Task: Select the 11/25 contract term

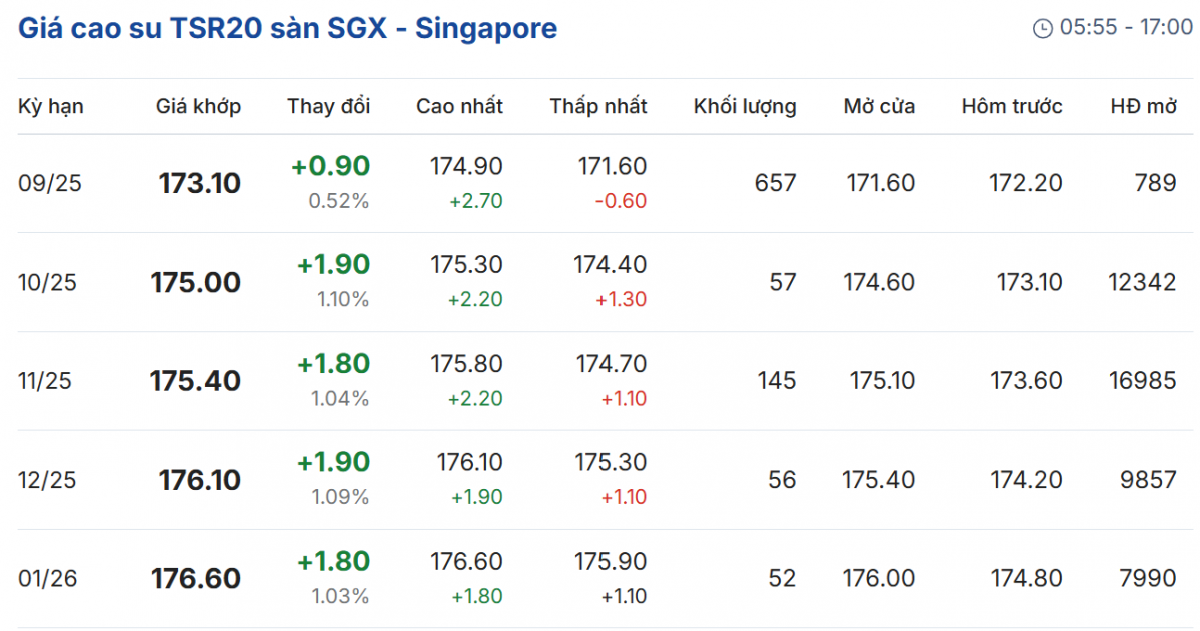Action: (46, 381)
